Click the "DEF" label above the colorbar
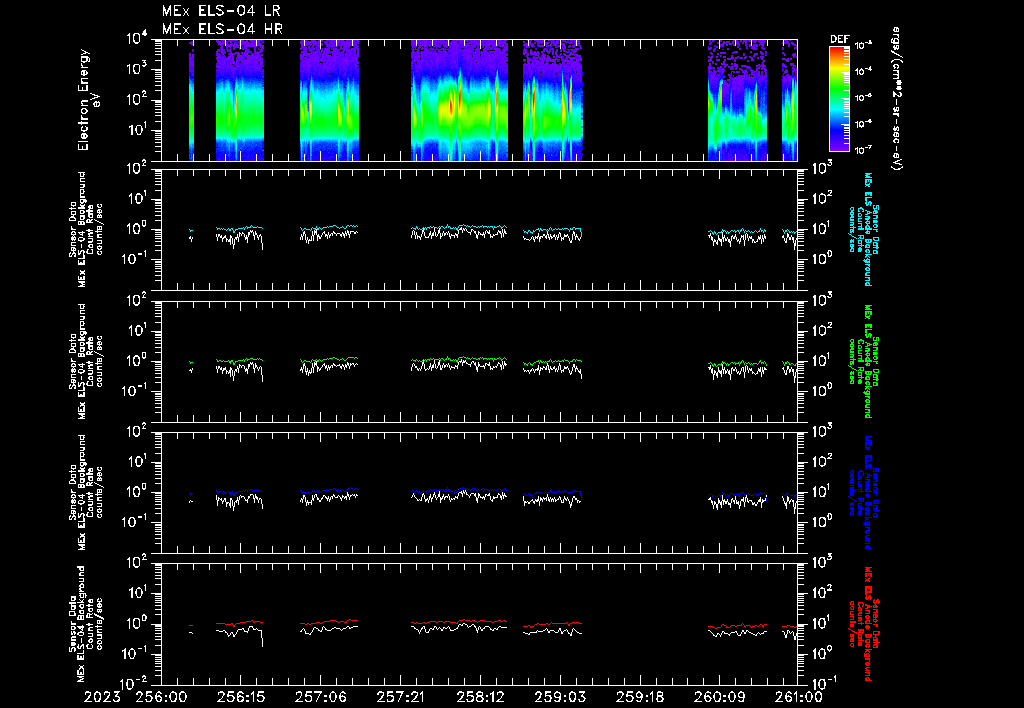The image size is (1024, 708). pyautogui.click(x=839, y=39)
